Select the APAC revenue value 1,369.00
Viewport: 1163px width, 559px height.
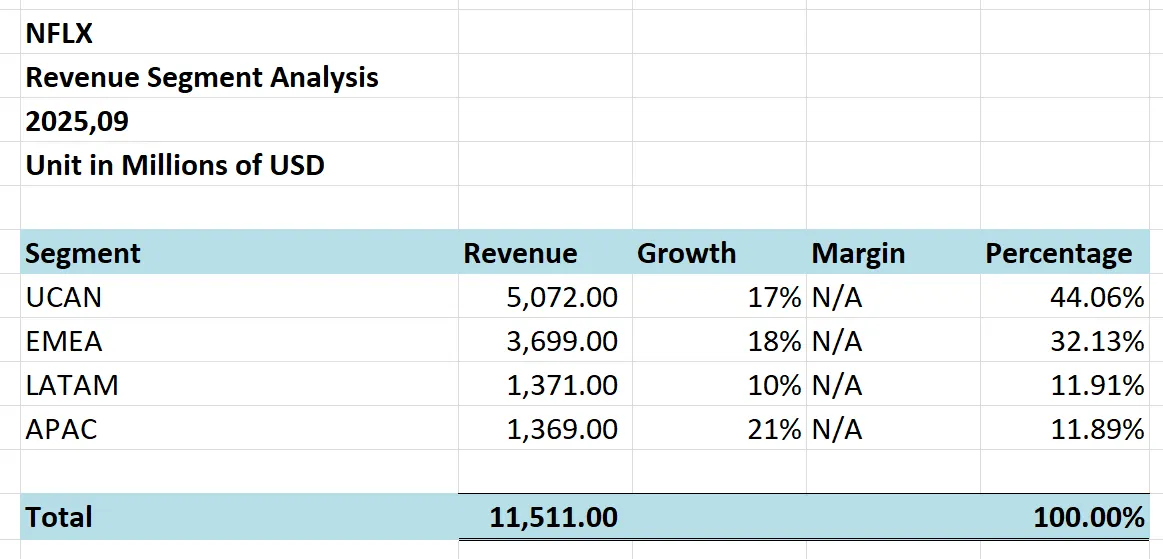[x=562, y=429]
